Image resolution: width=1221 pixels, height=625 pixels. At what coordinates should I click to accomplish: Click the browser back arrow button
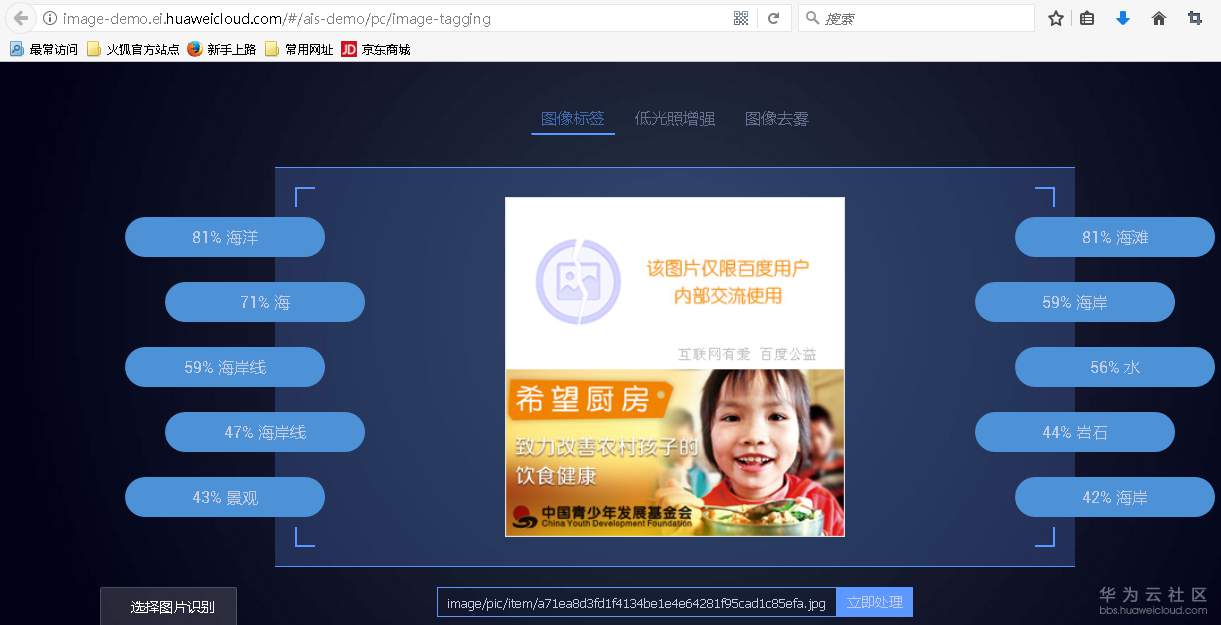tap(20, 18)
